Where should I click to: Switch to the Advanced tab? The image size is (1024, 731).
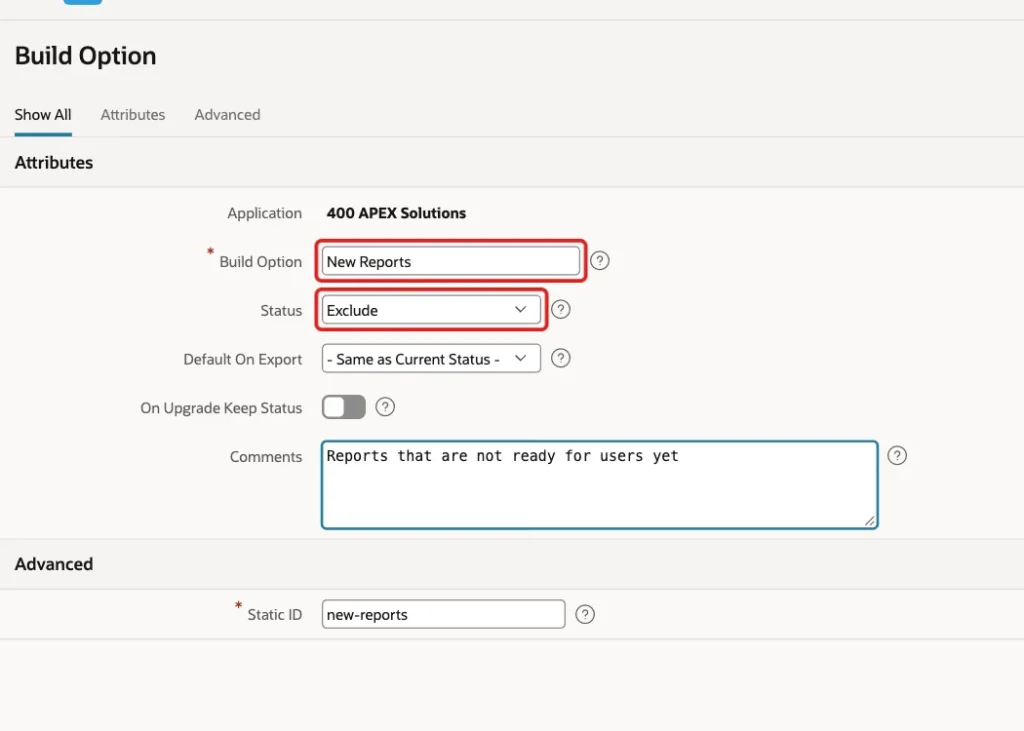[227, 115]
